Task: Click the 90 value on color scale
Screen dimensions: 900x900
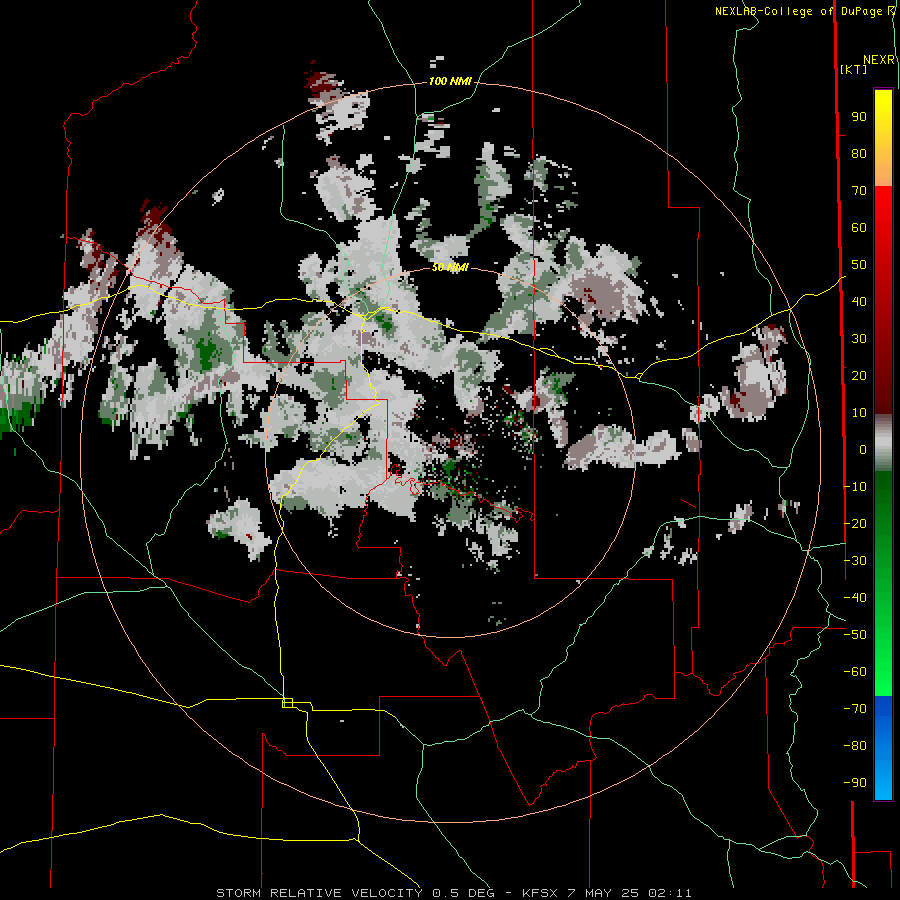Action: (x=859, y=117)
